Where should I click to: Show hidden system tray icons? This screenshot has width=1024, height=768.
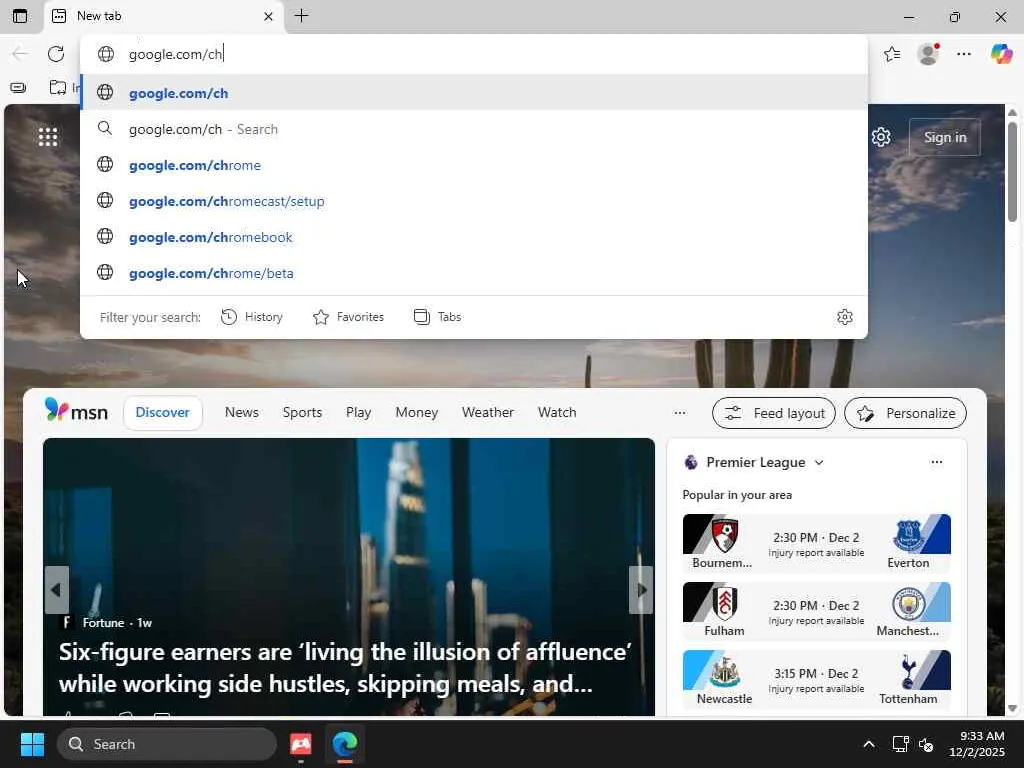(869, 744)
